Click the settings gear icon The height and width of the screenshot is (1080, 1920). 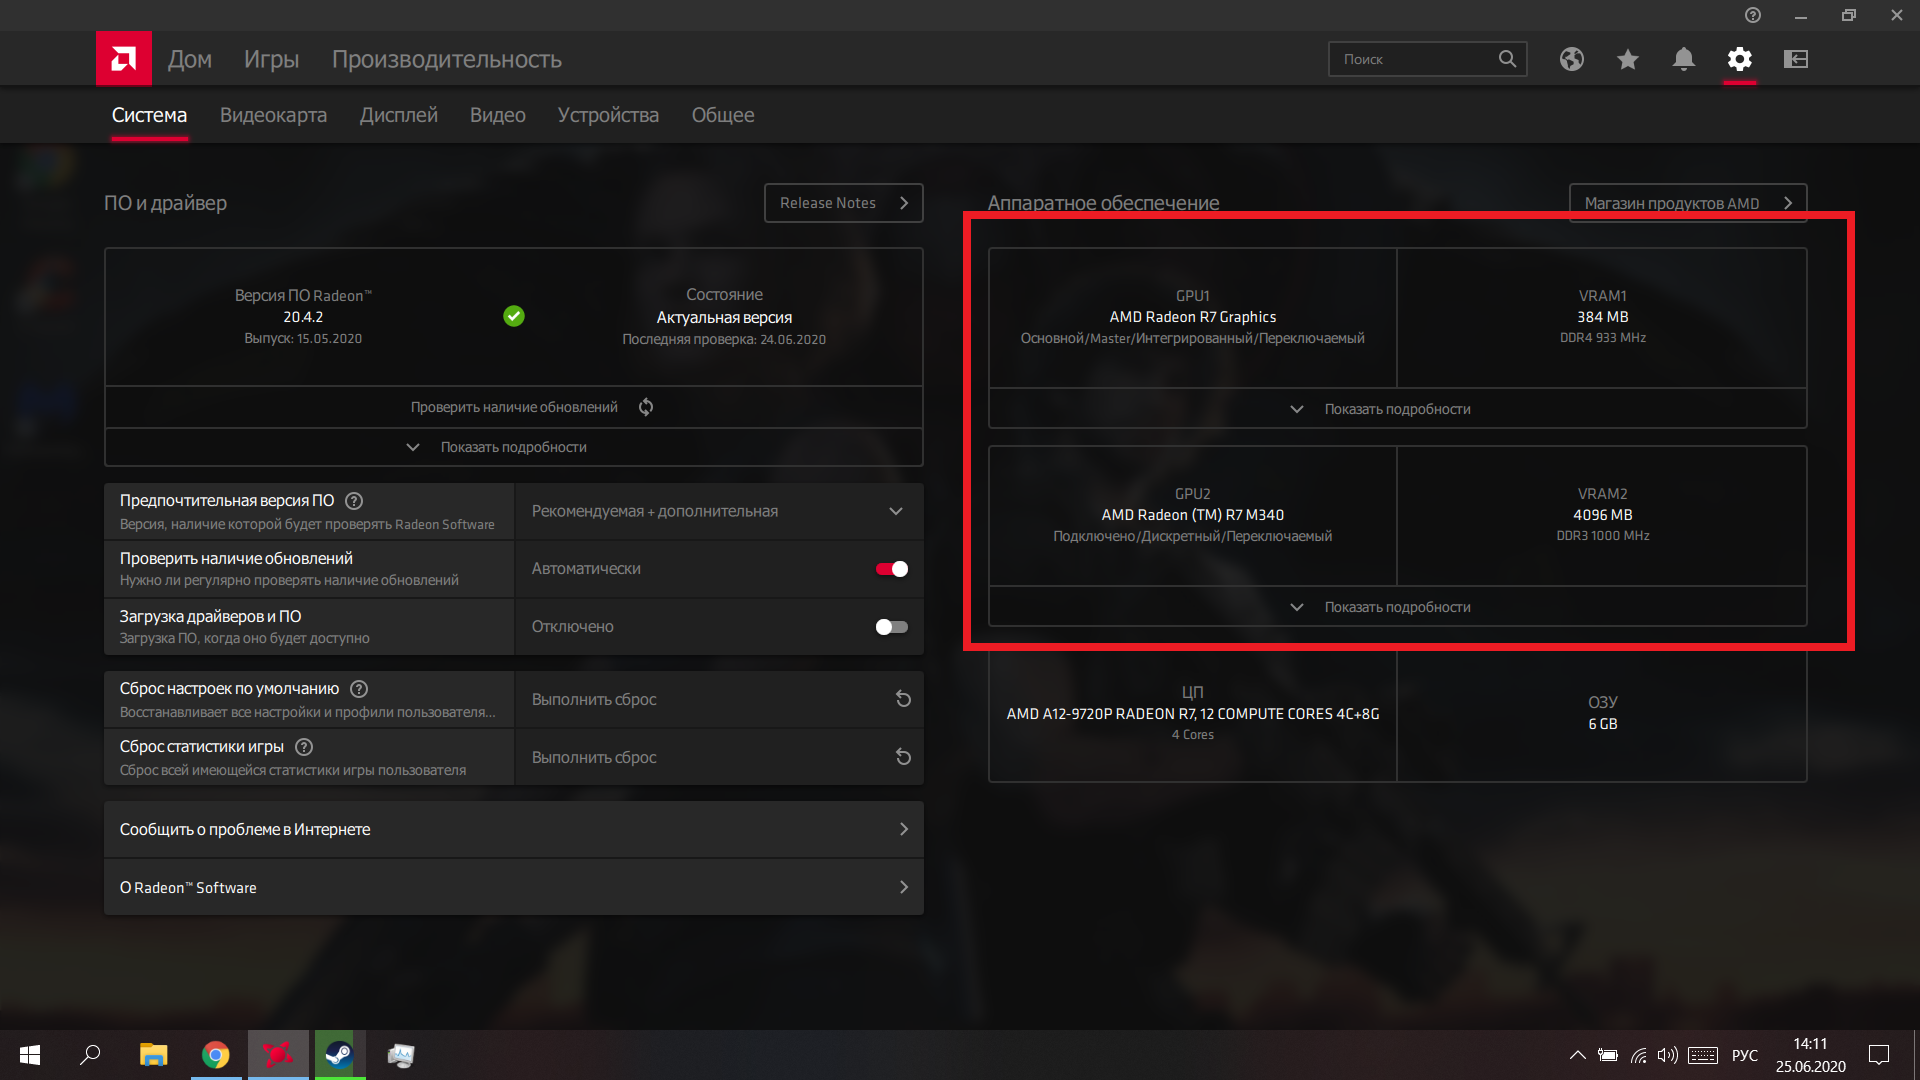[1740, 59]
